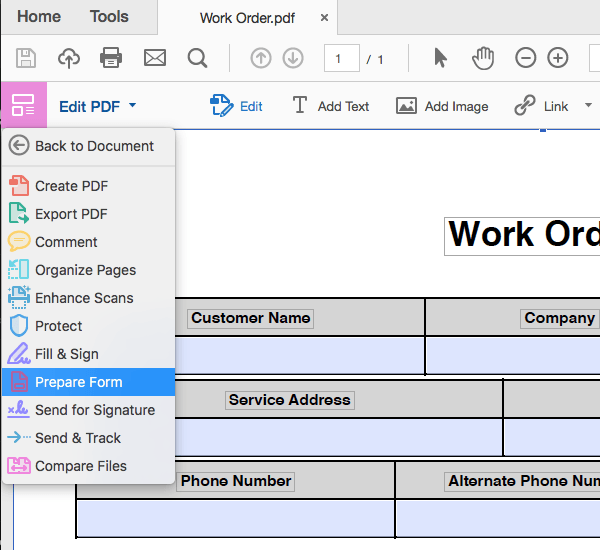Expand the Edit PDF tool dropdown arrow
600x550 pixels.
(132, 105)
